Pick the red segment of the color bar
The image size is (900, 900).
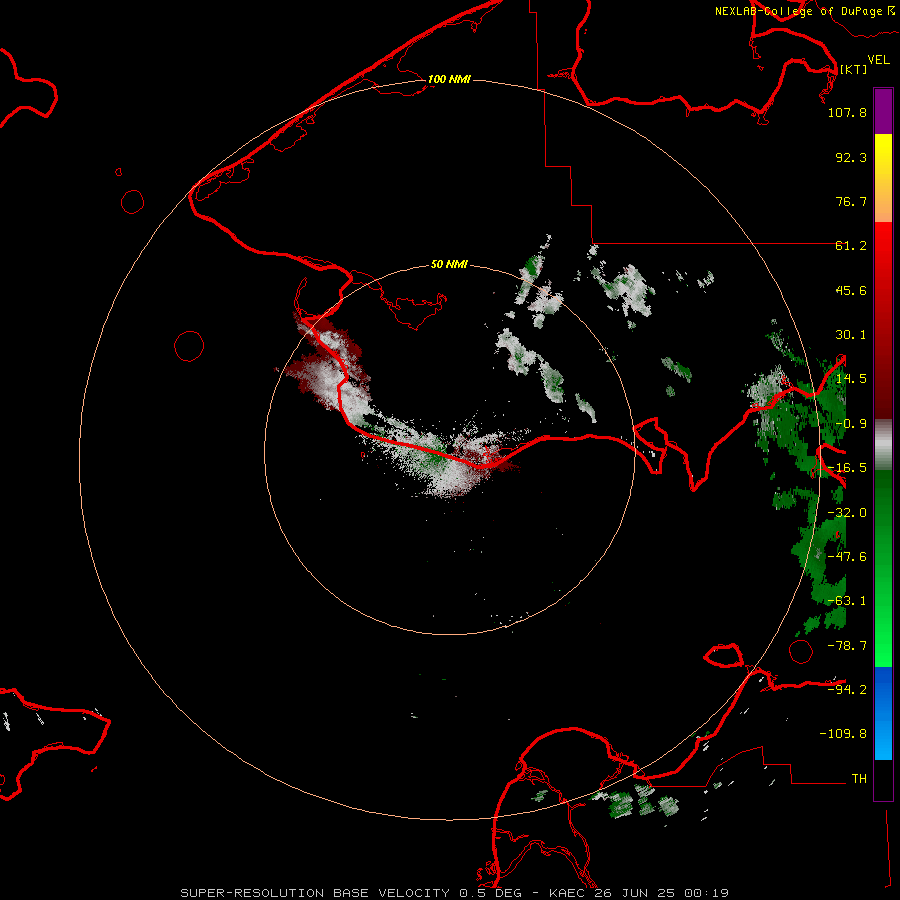(883, 320)
